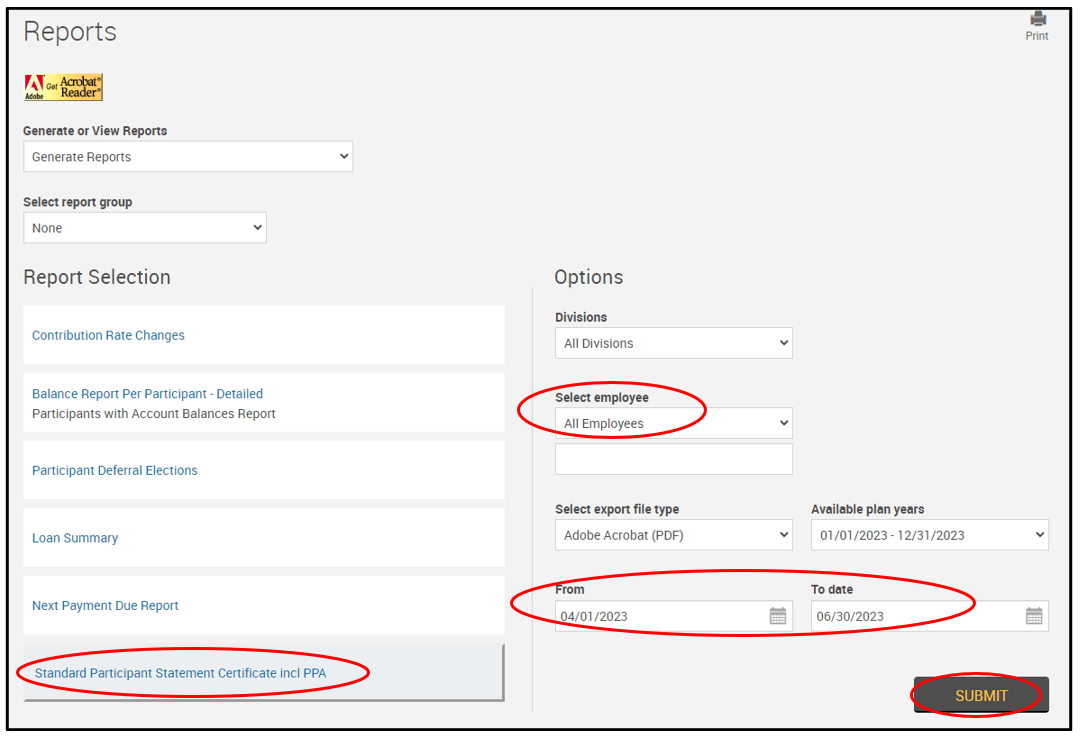Open Balance Report Per Participant - Detailed
The image size is (1080, 740).
tap(147, 394)
